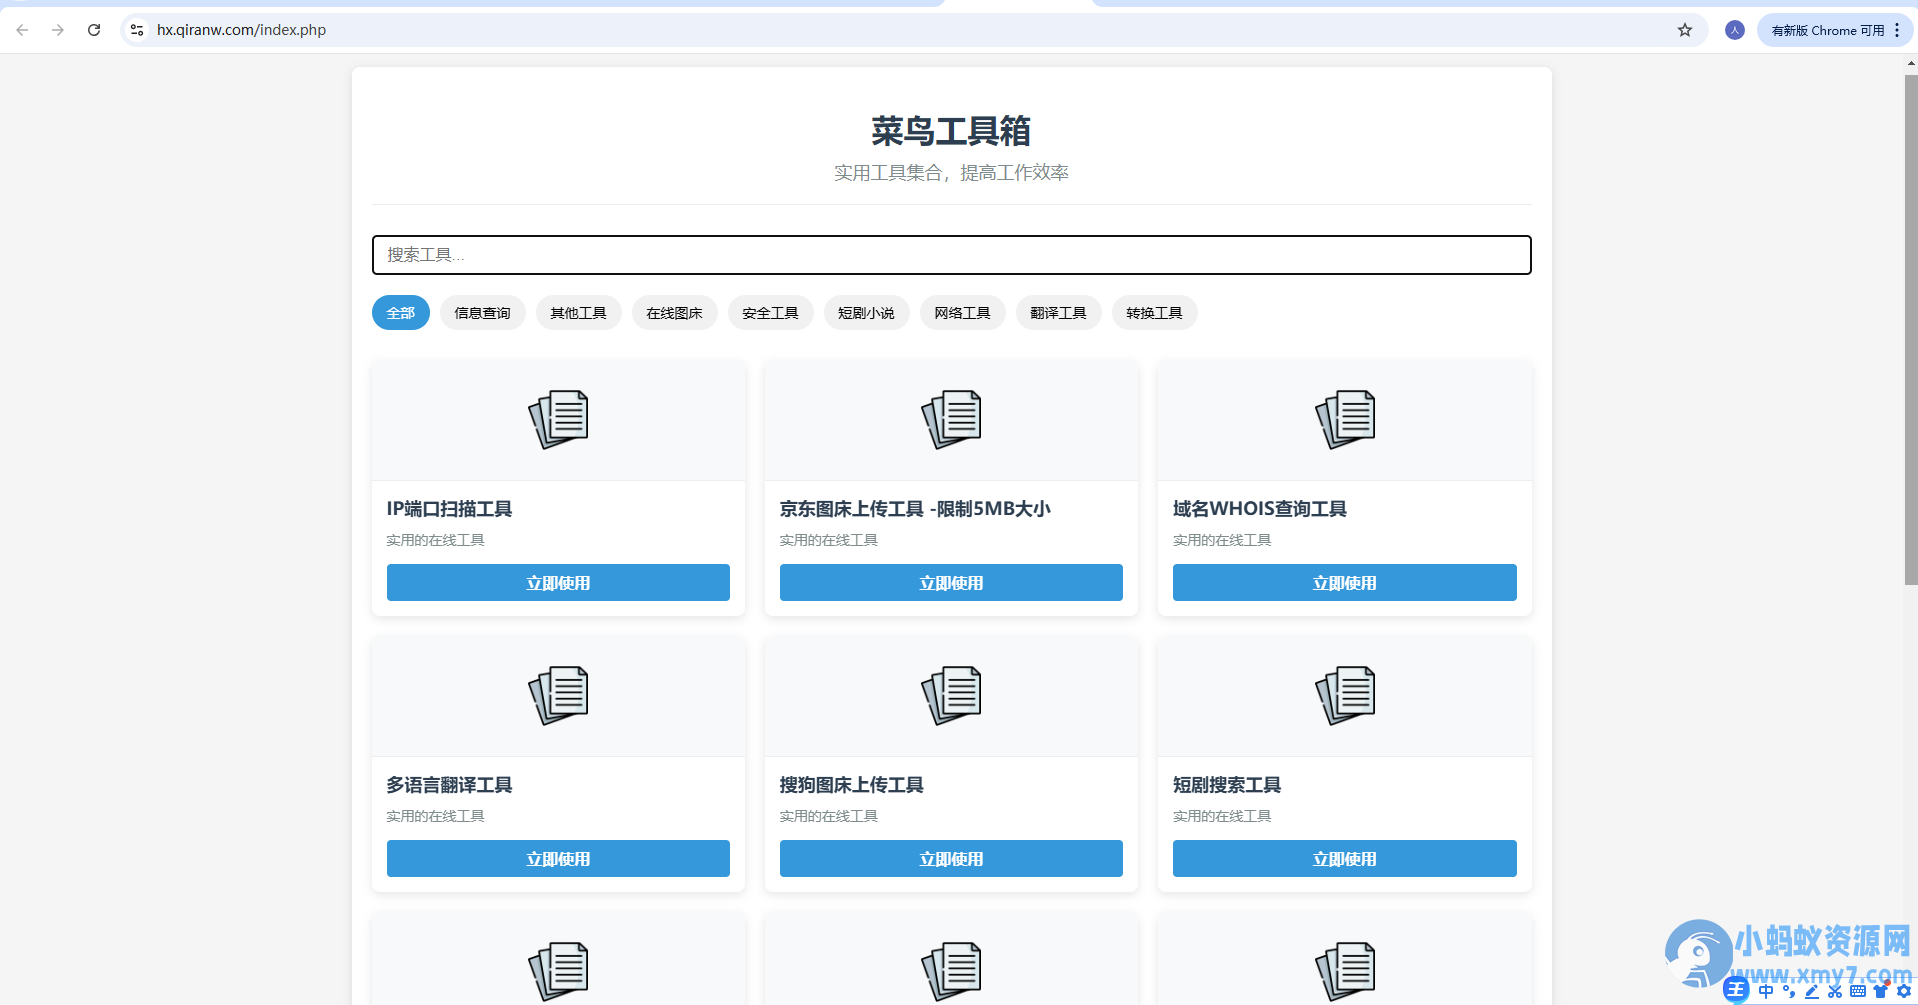Open Chrome three-dot menu
The image size is (1918, 1005).
pos(1897,30)
